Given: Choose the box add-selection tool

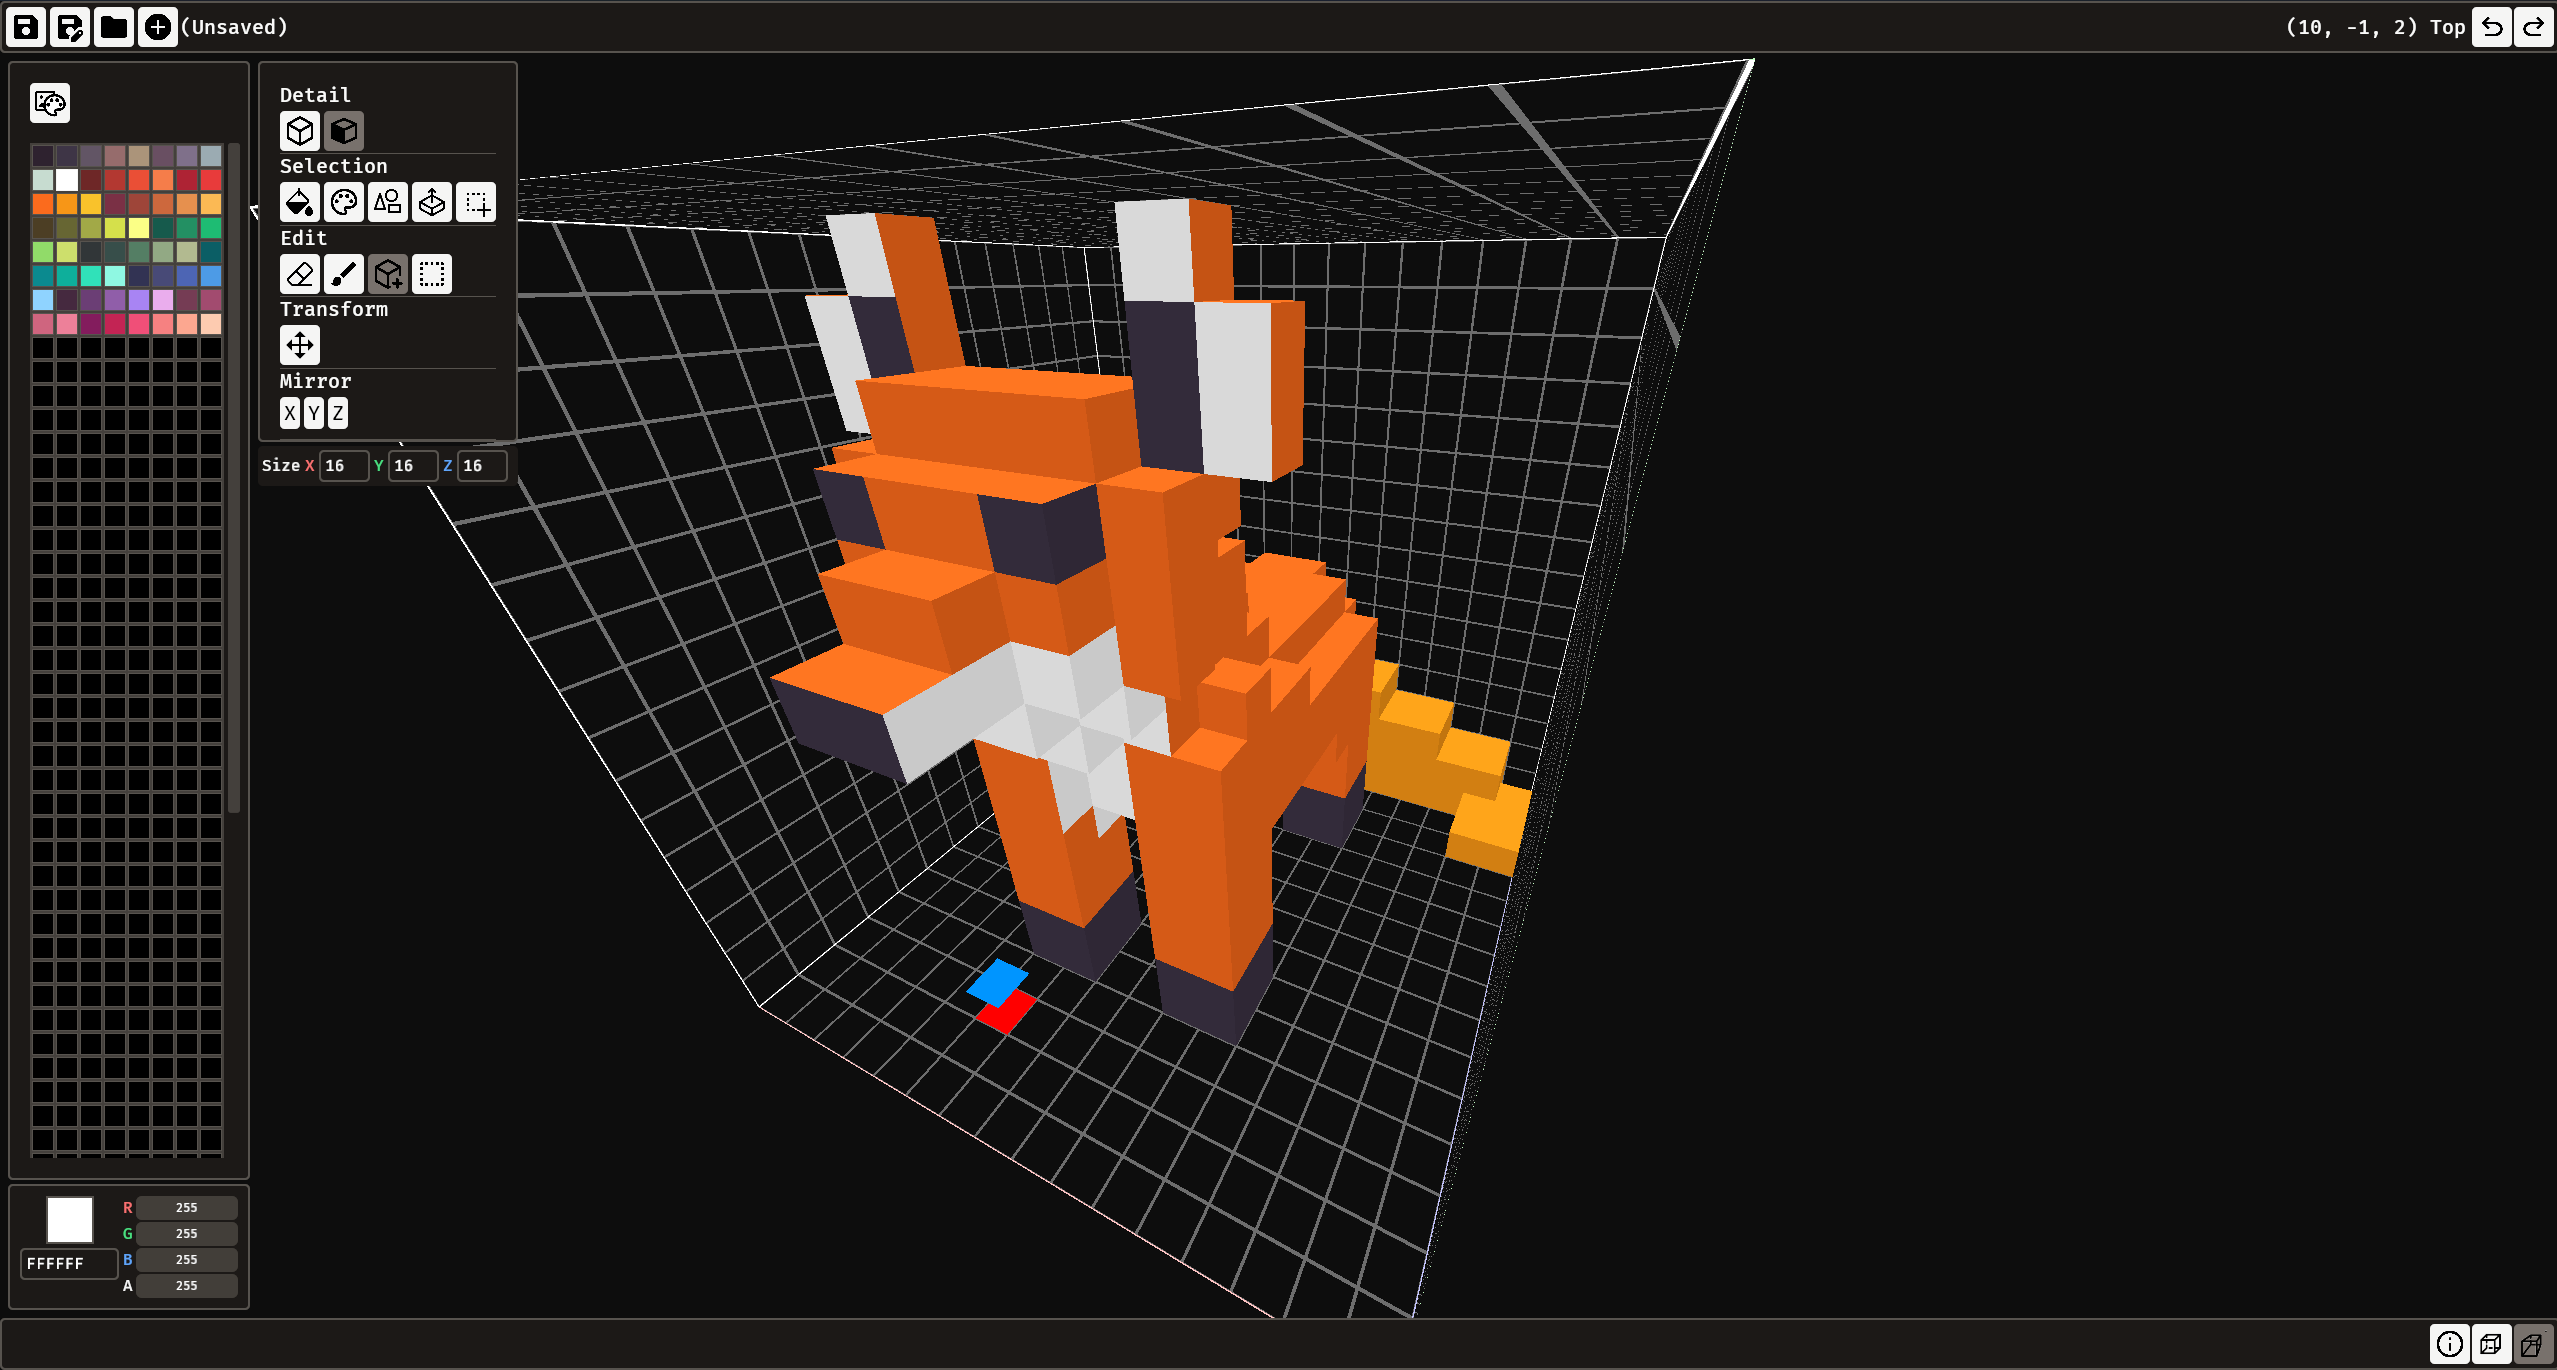Looking at the screenshot, I should (476, 202).
